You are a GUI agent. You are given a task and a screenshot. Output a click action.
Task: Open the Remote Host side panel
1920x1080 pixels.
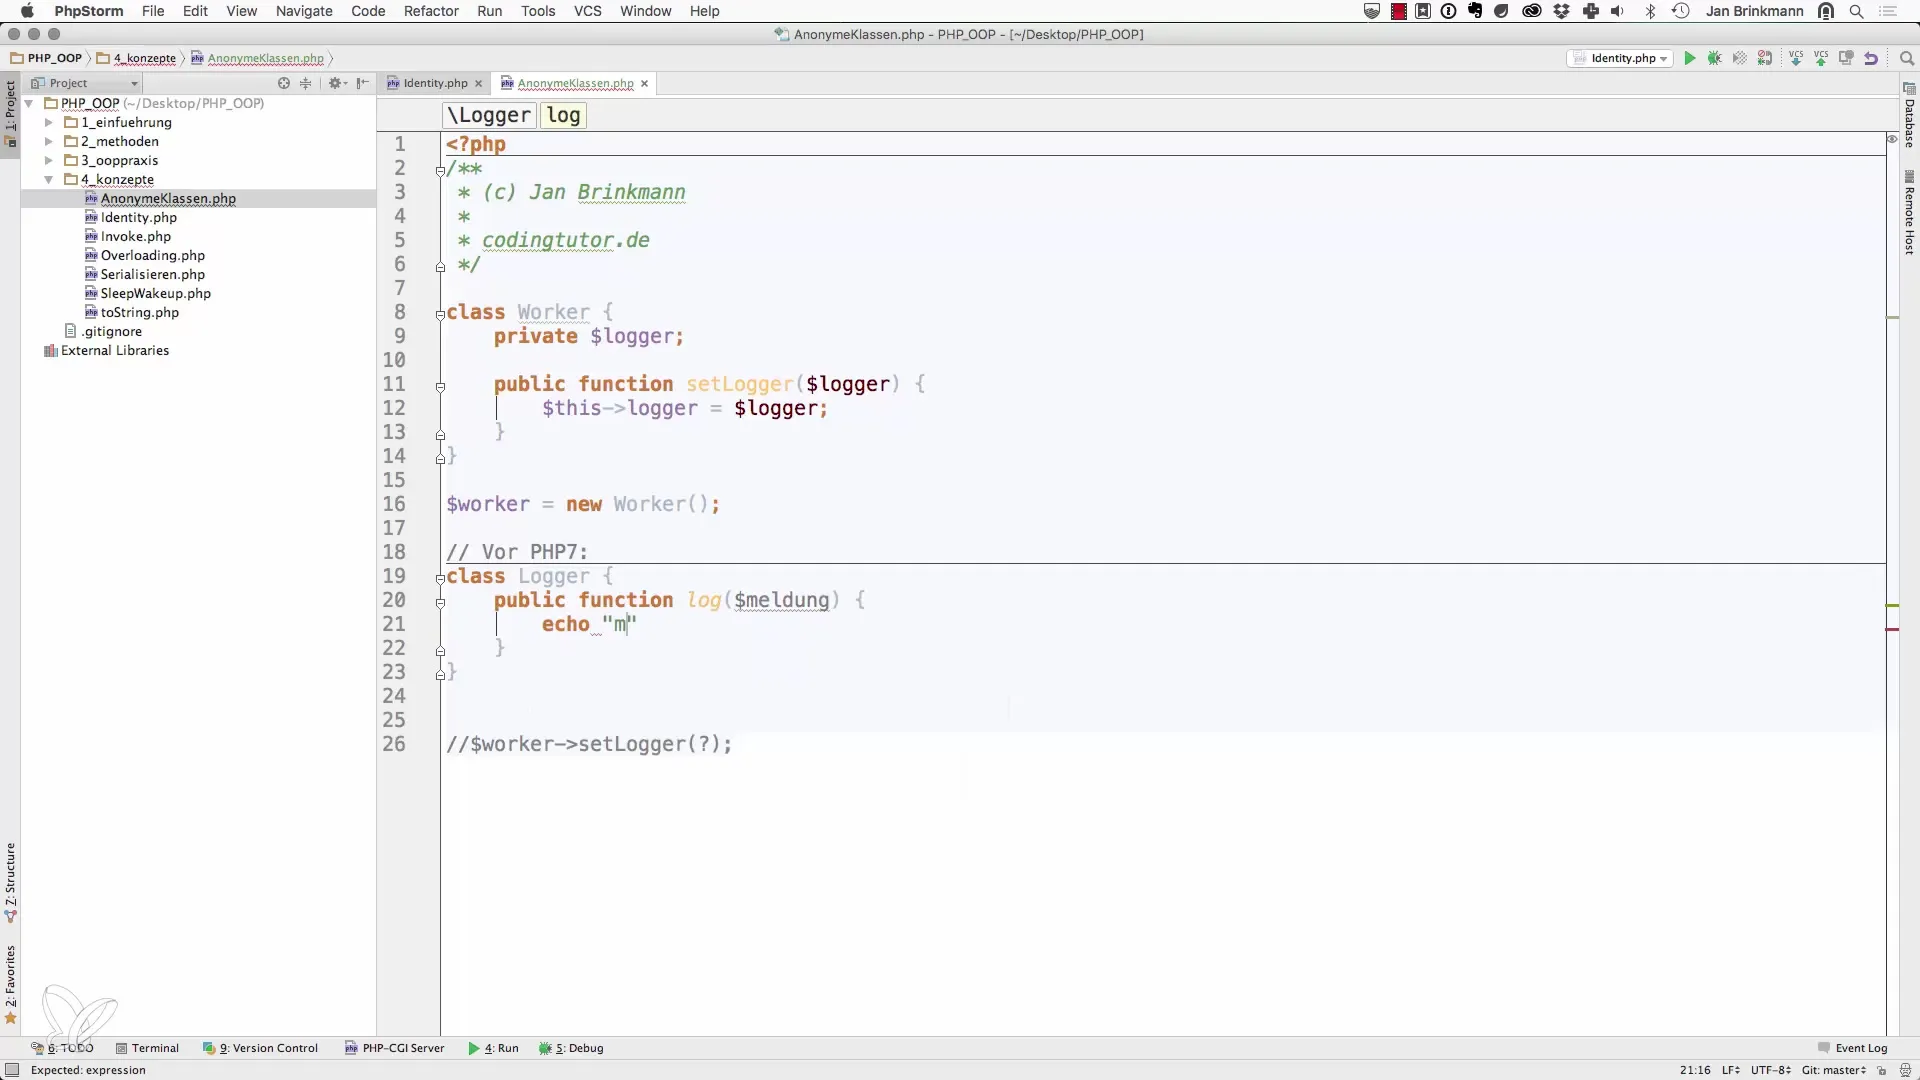point(1909,213)
